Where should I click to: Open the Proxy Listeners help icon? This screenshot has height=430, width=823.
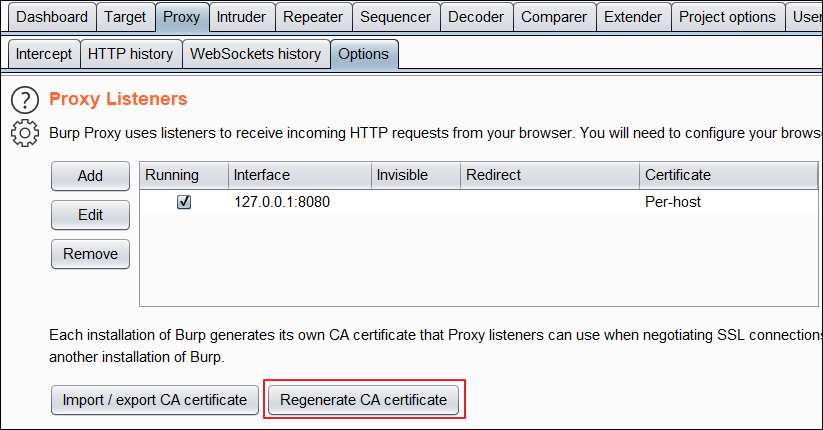[25, 100]
